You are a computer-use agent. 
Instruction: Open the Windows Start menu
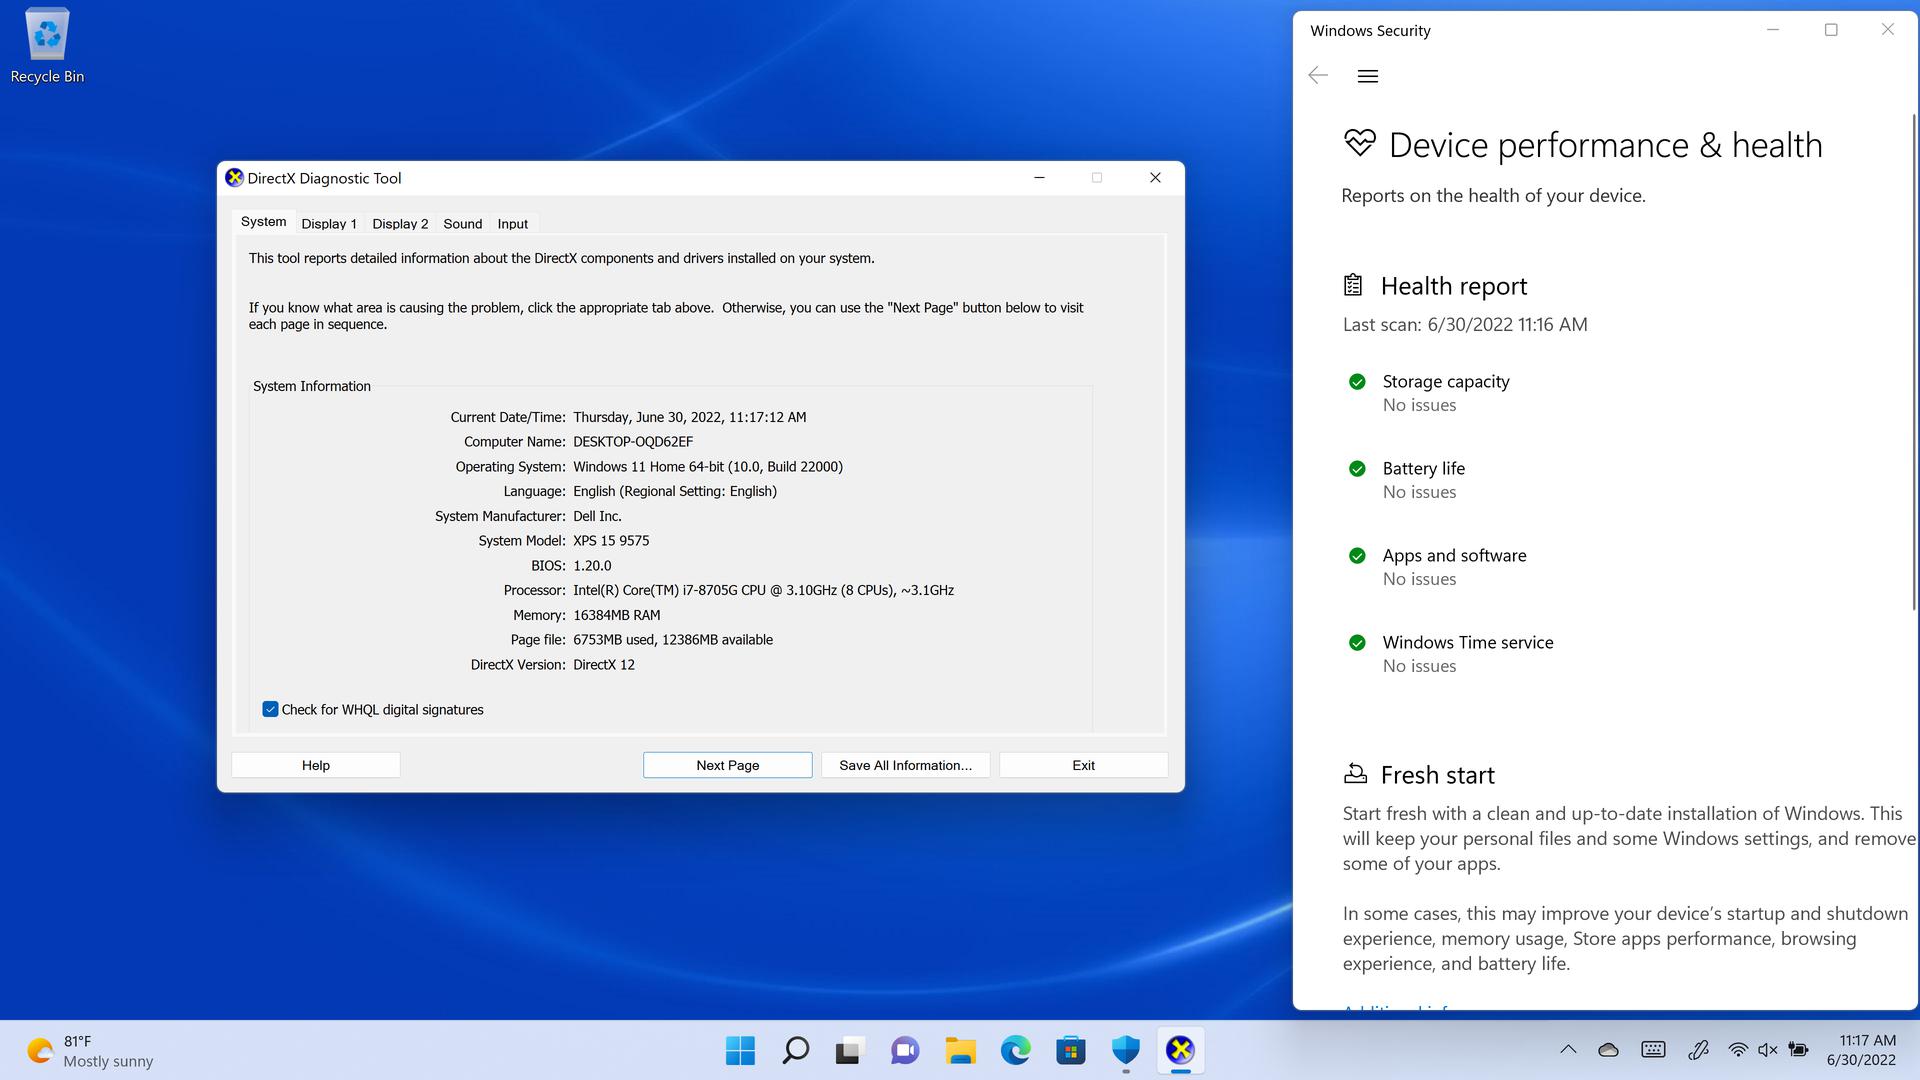[x=740, y=1050]
